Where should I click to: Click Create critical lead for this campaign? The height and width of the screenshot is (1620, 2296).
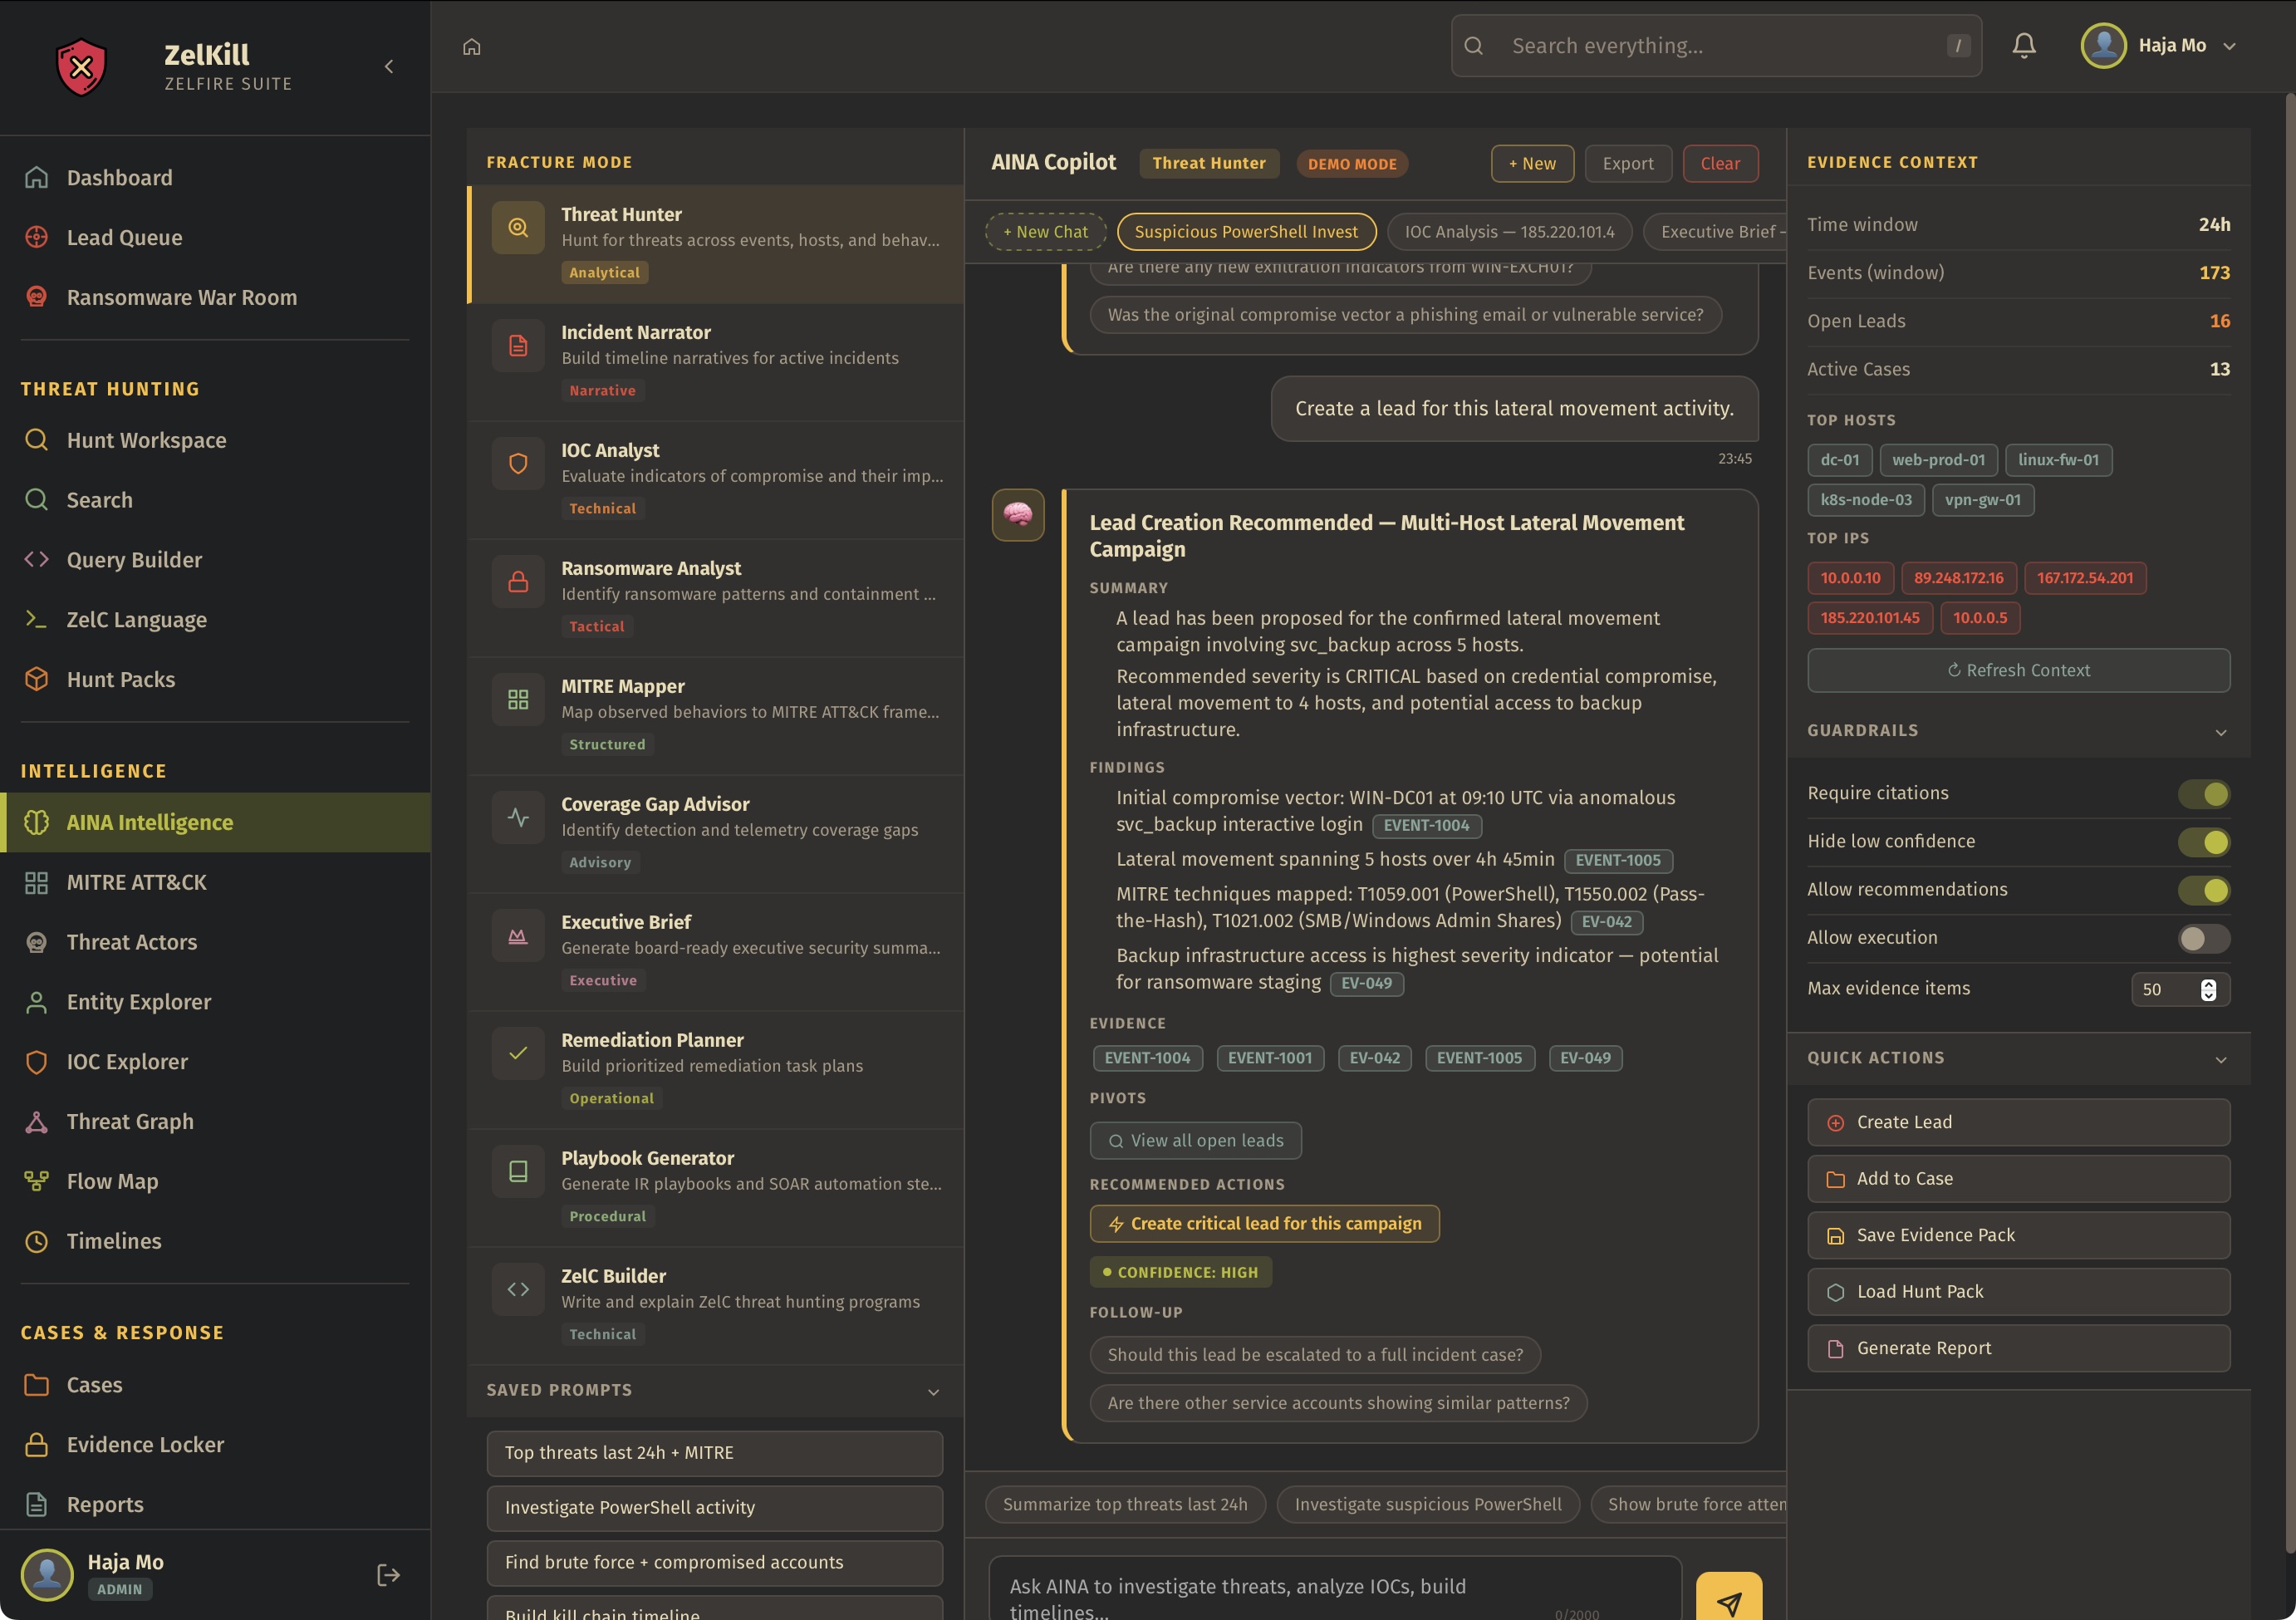[1264, 1224]
